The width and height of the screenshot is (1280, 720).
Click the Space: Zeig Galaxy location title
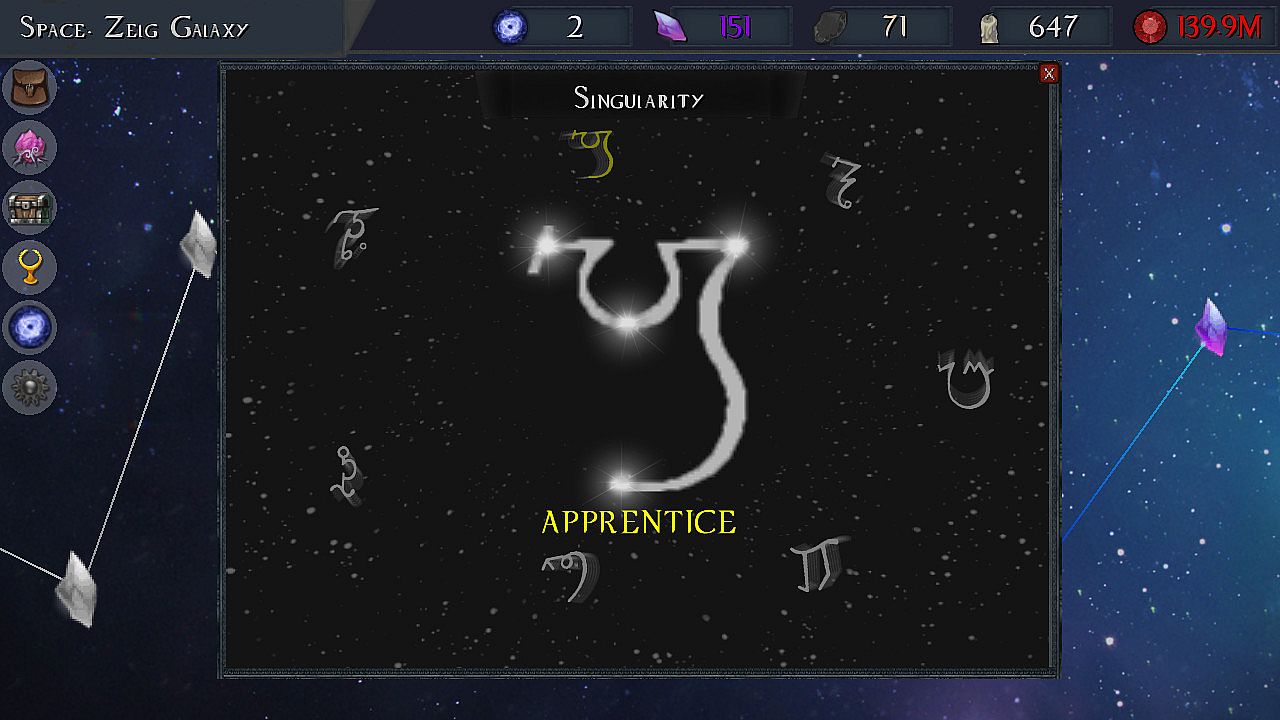pyautogui.click(x=134, y=27)
